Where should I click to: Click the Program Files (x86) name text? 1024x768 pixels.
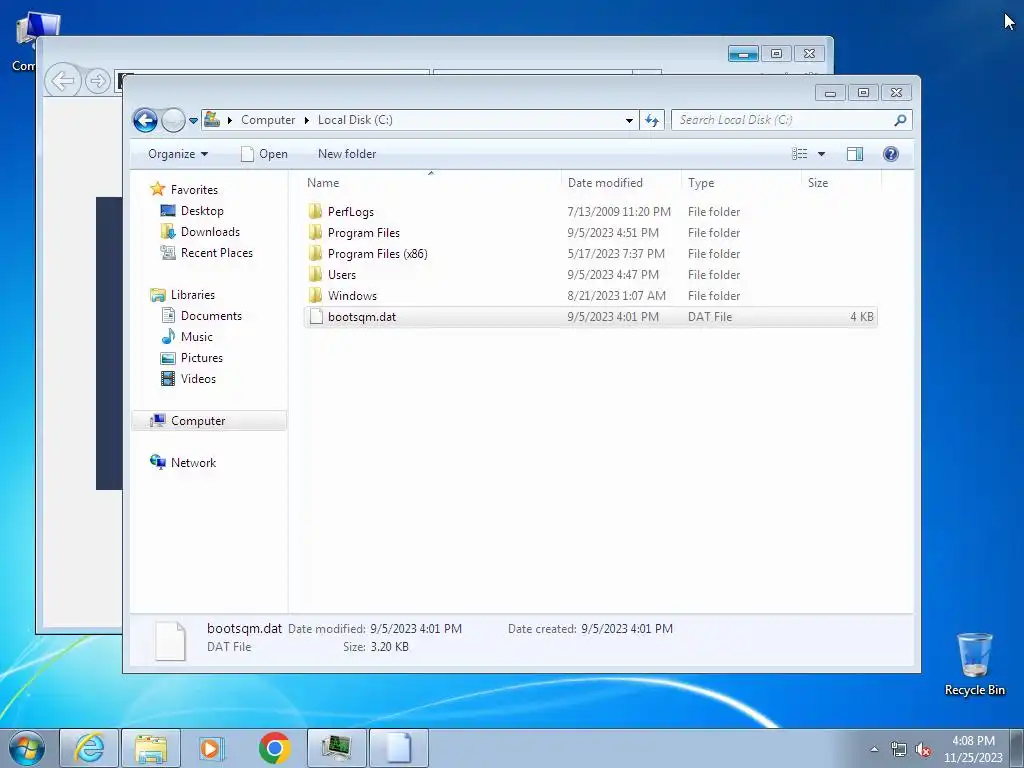(377, 253)
